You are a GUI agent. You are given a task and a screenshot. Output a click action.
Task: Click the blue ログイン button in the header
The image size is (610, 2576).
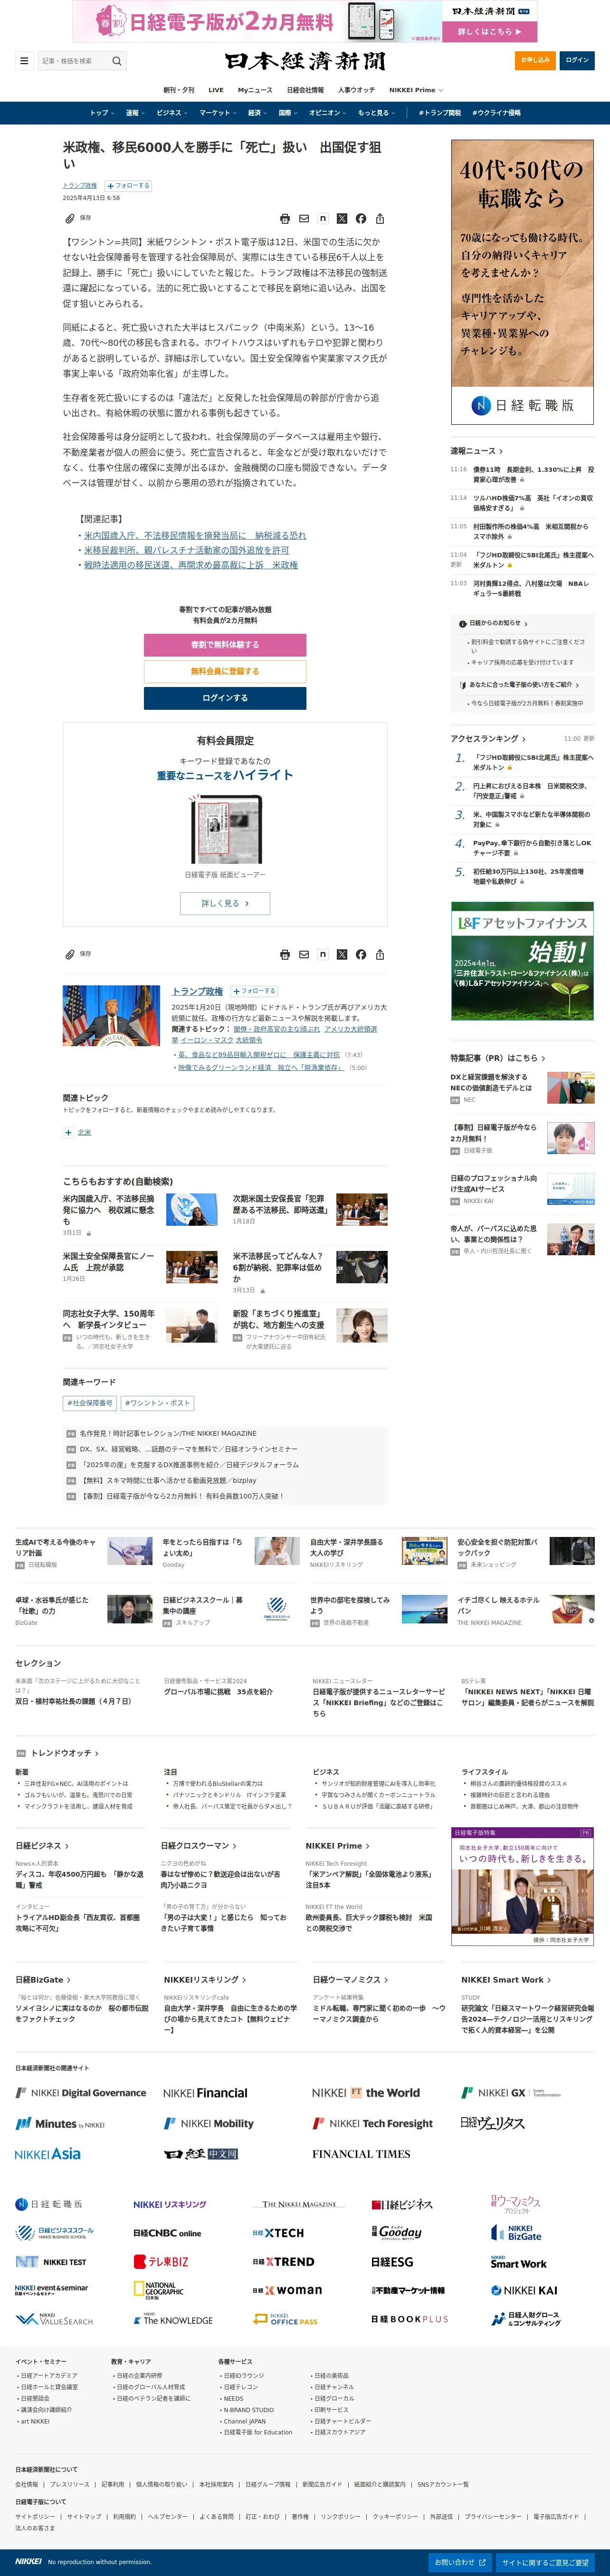(x=577, y=60)
